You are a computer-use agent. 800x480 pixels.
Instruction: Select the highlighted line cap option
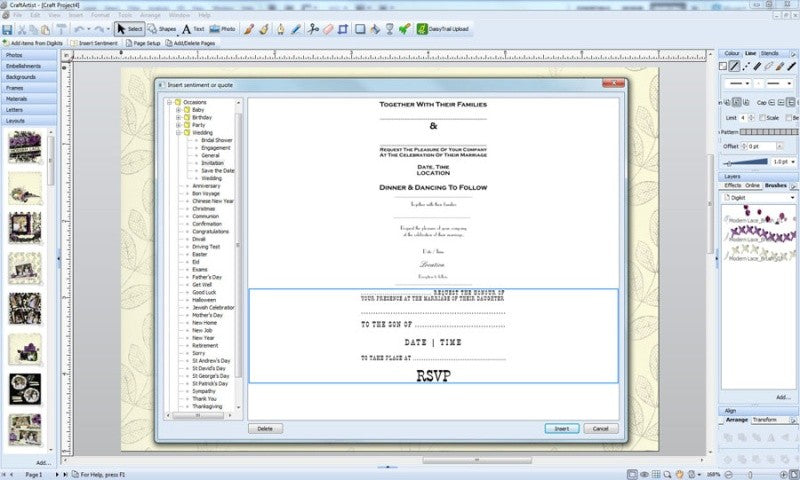pyautogui.click(x=790, y=103)
